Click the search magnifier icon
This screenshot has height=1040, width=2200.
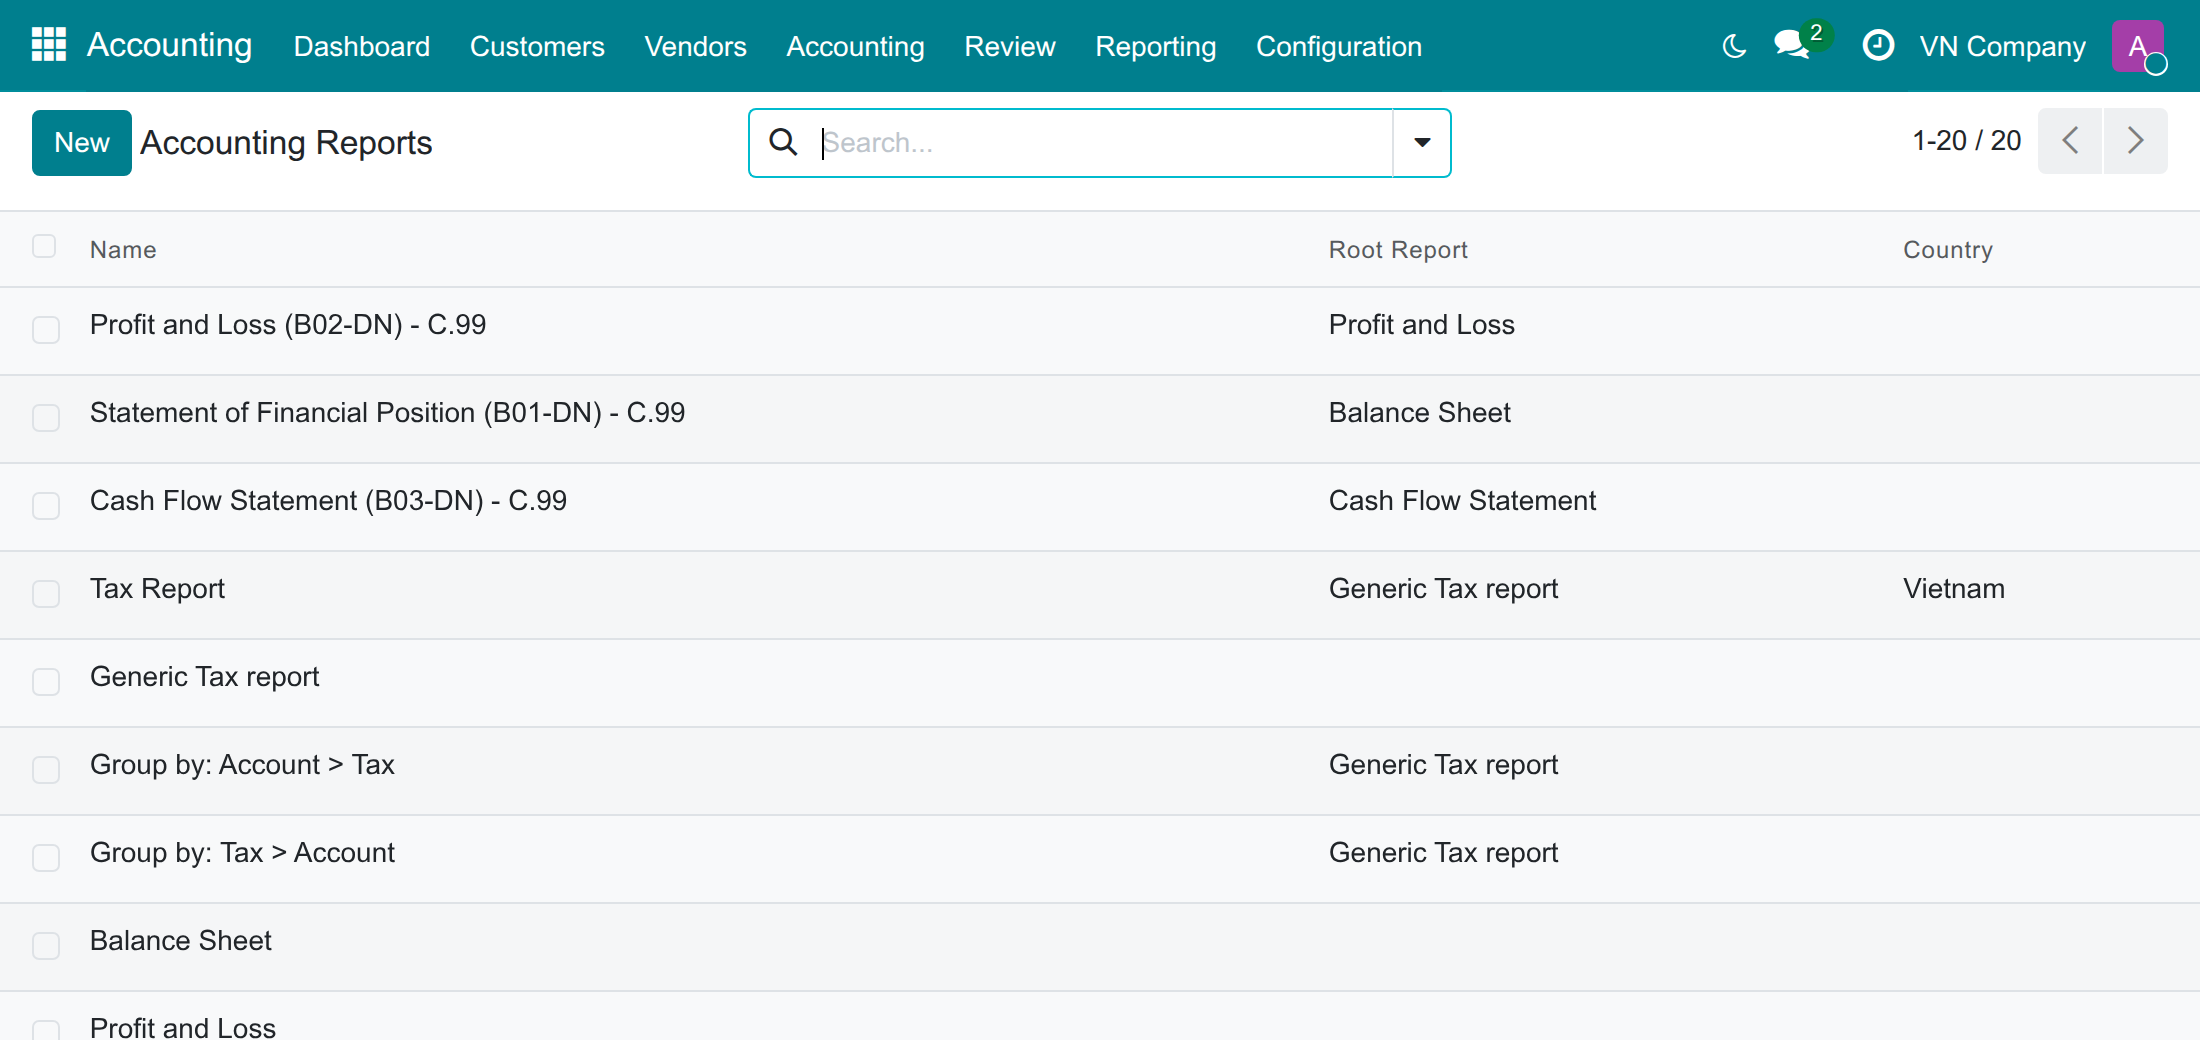click(x=783, y=142)
